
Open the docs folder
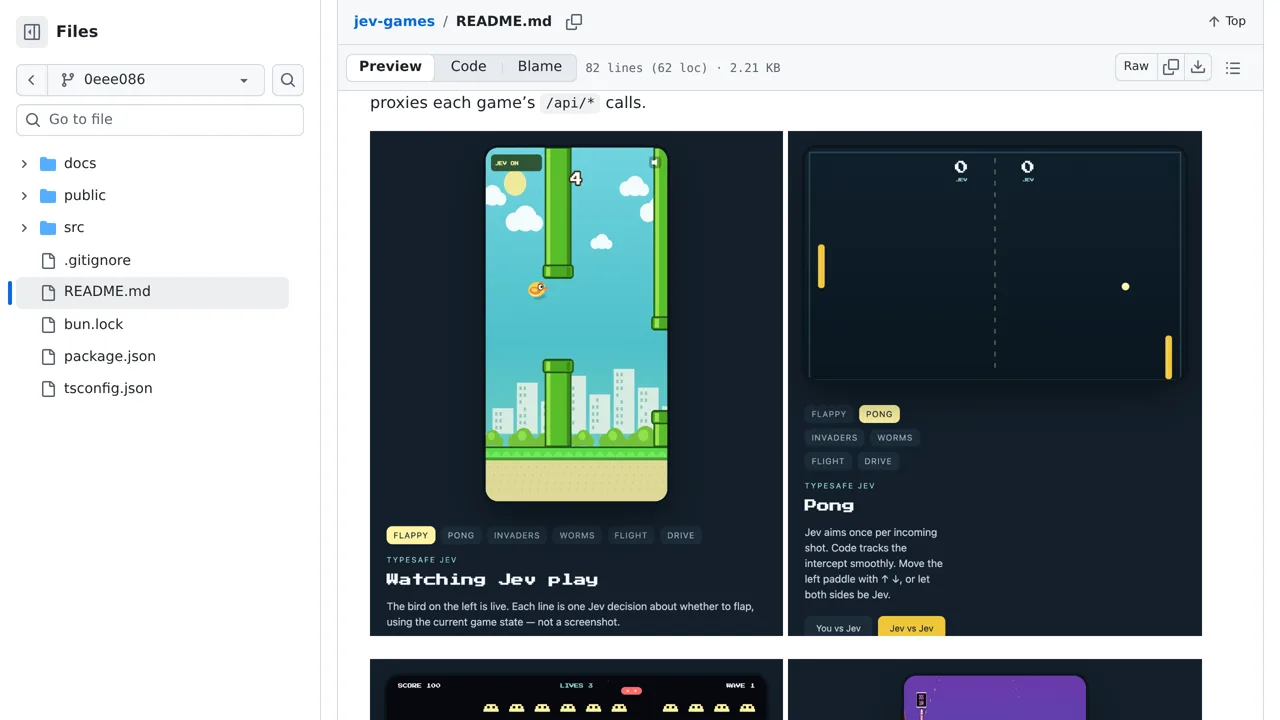pos(80,163)
